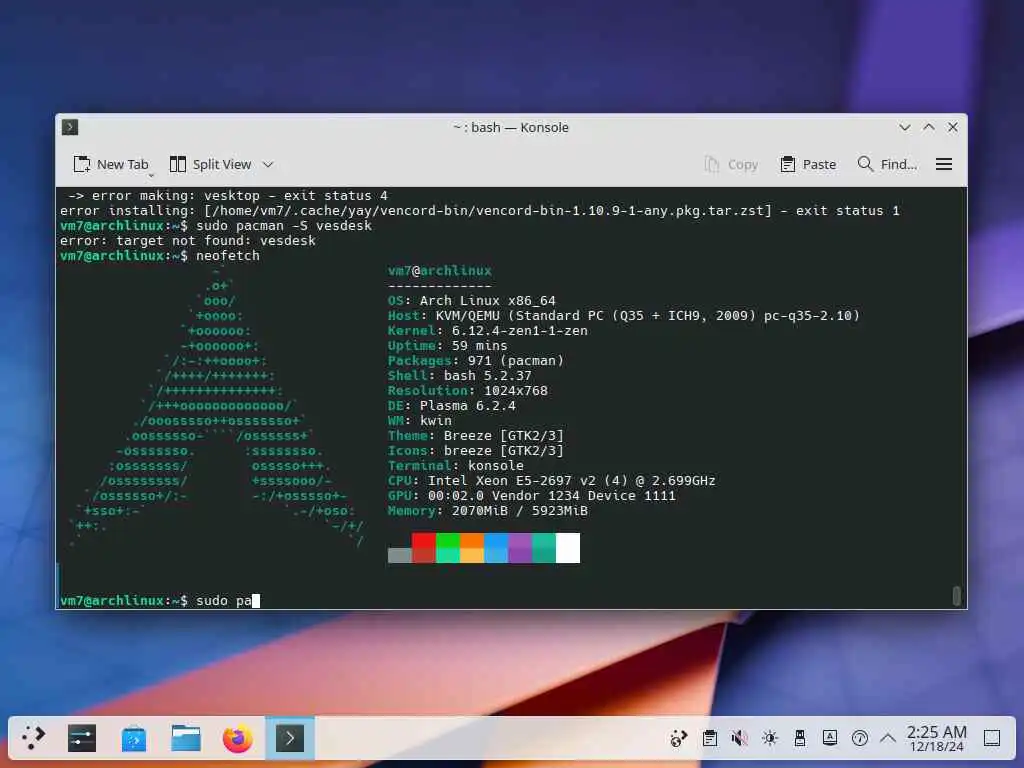Maximize the Konsole window
This screenshot has width=1024, height=768.
(929, 127)
